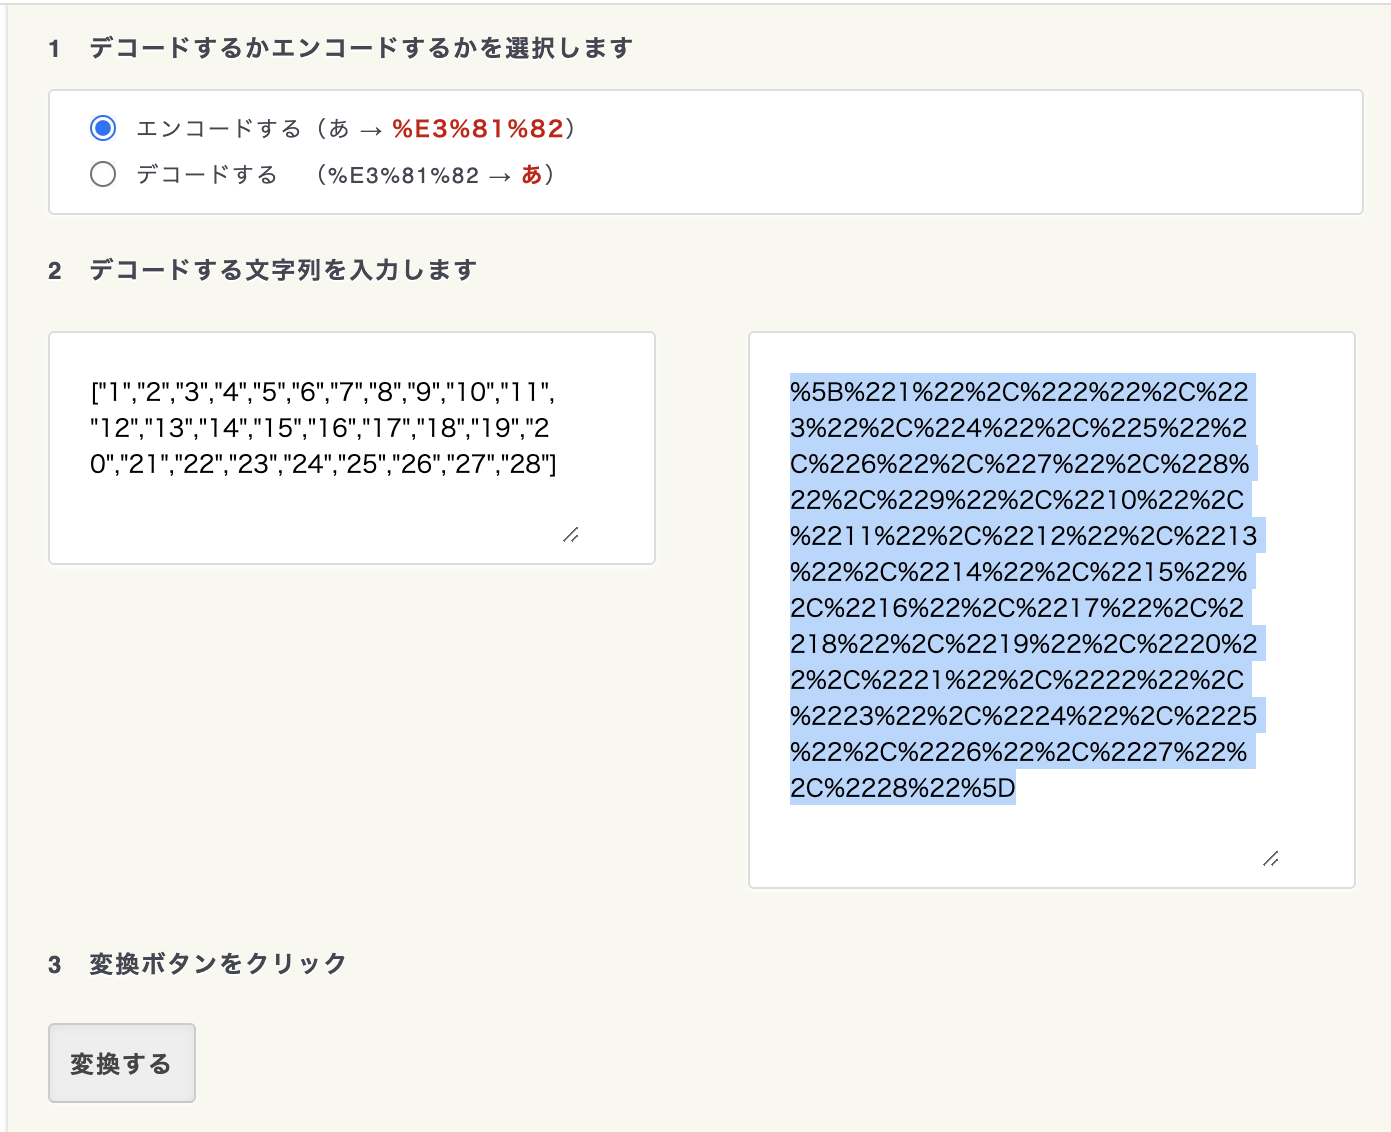
Task: Select the デコードする radio button
Action: [x=103, y=175]
